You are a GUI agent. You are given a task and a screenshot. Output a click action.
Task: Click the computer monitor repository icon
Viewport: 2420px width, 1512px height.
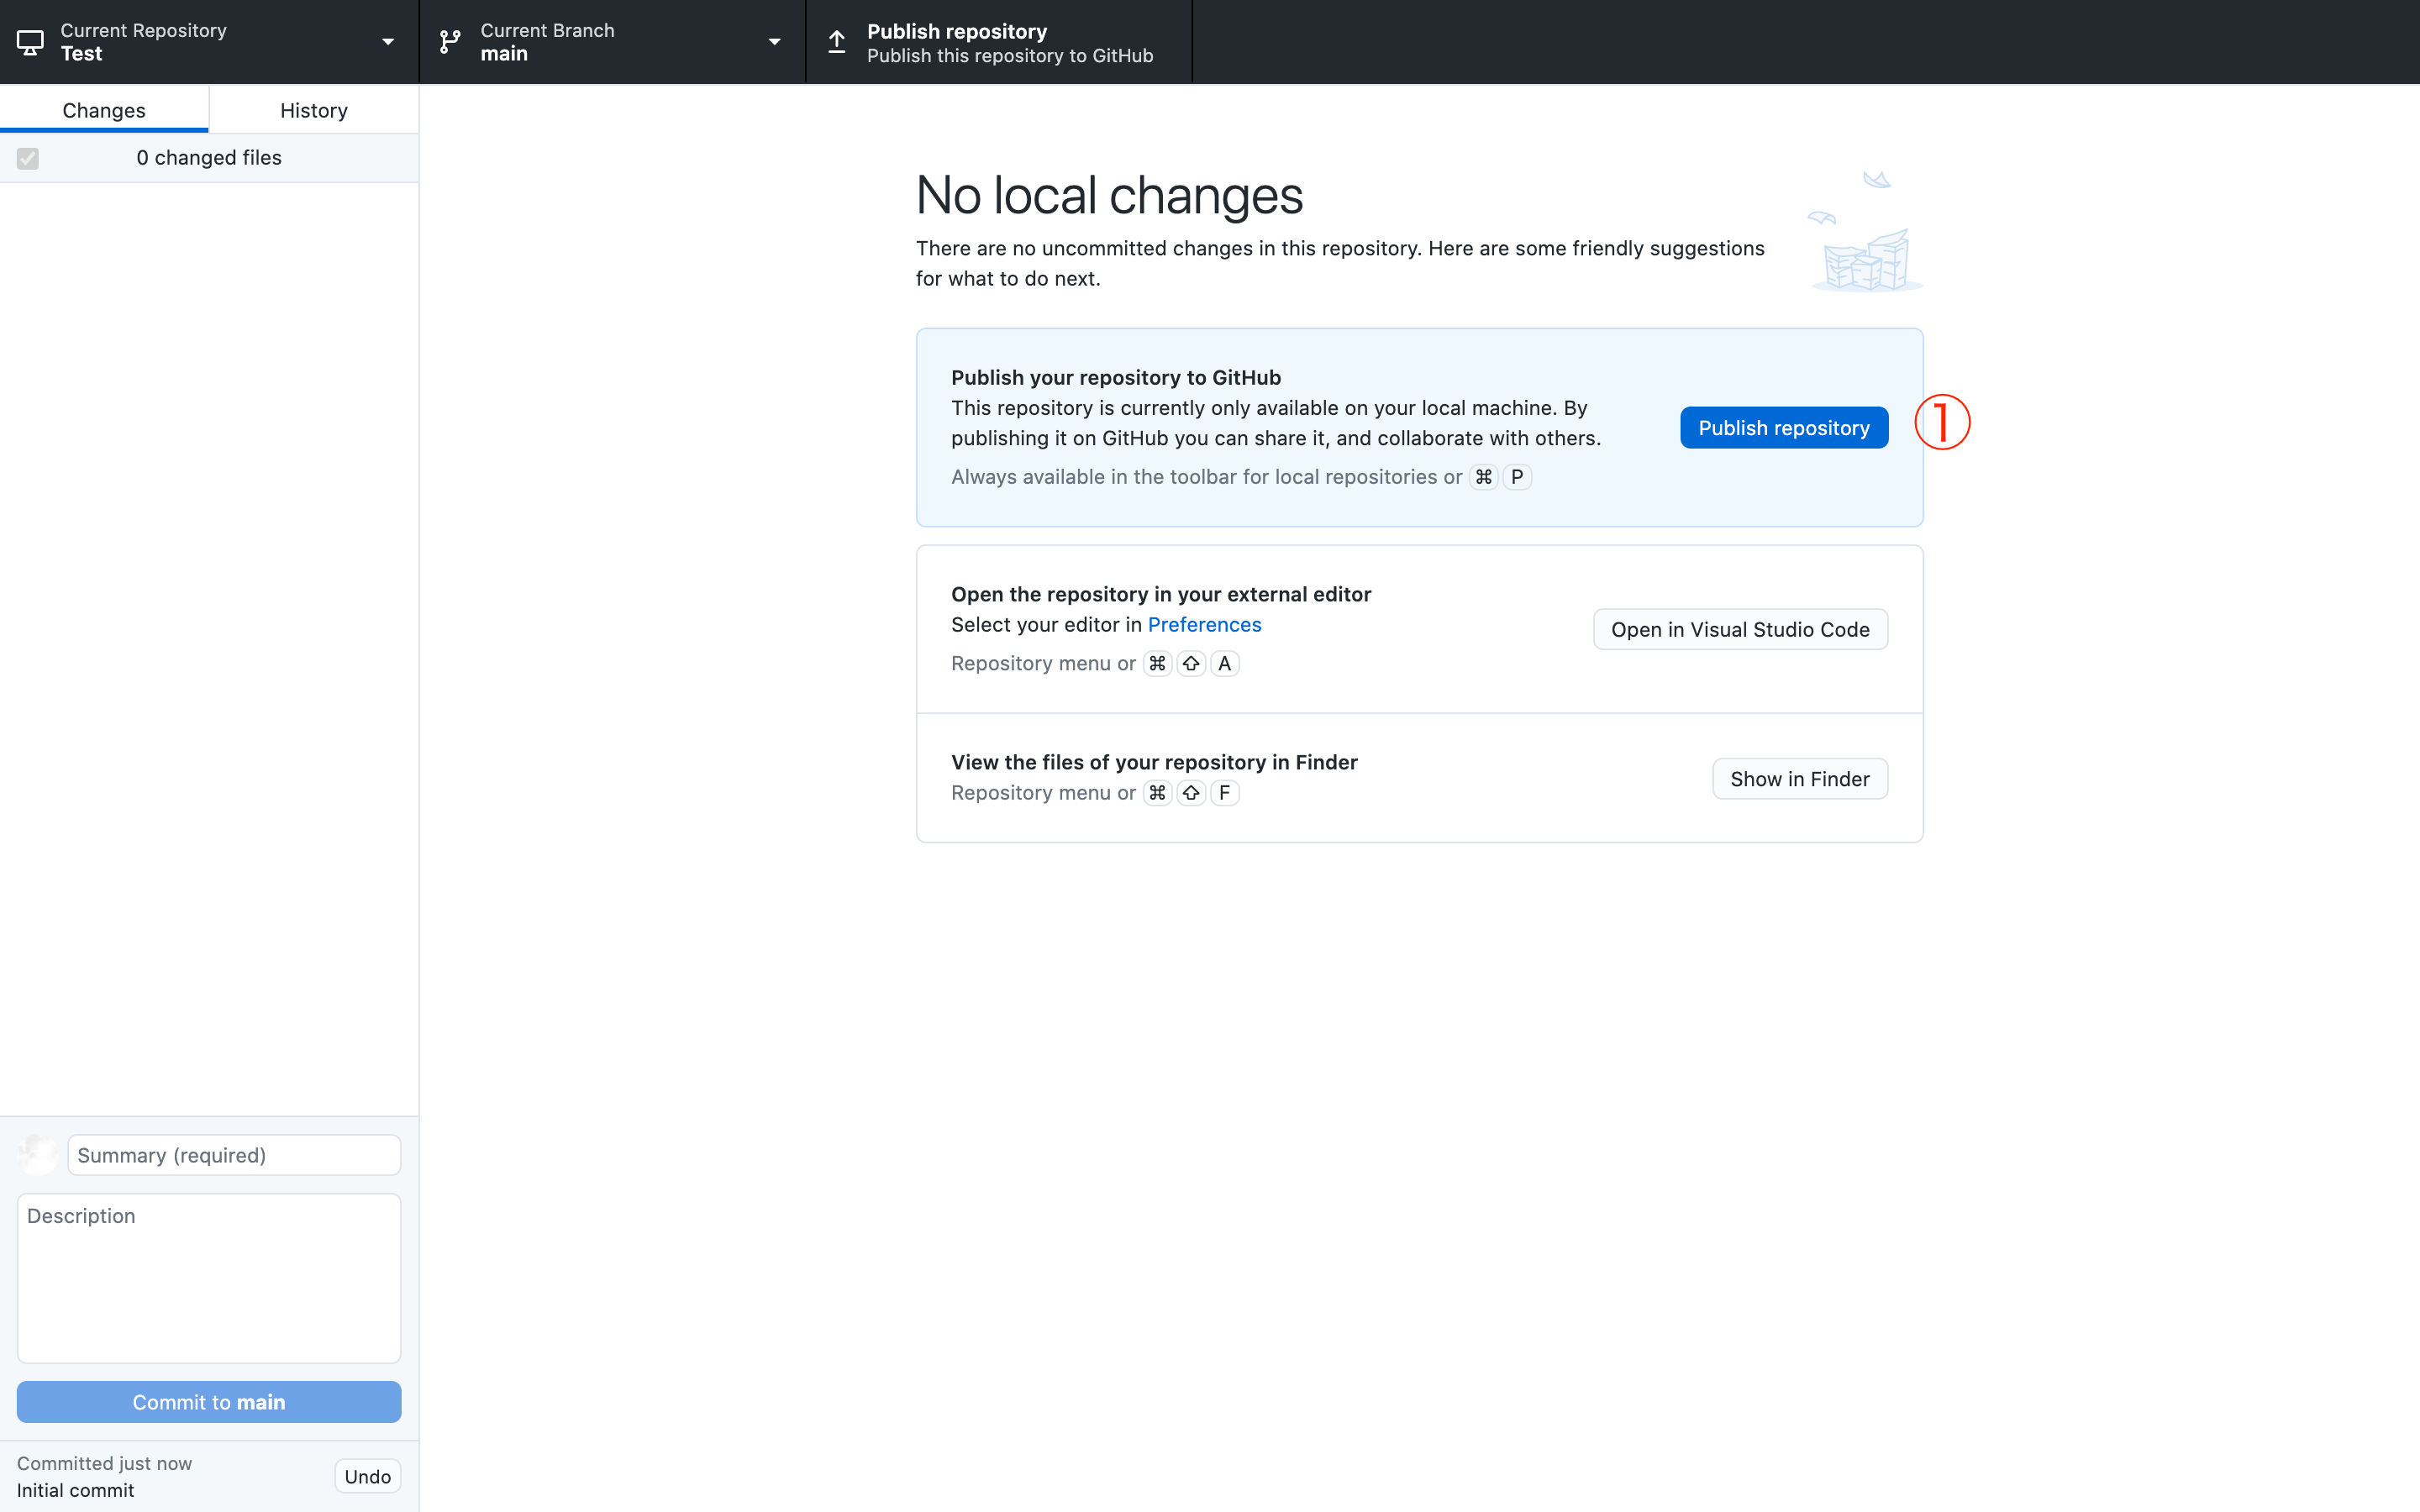30,42
